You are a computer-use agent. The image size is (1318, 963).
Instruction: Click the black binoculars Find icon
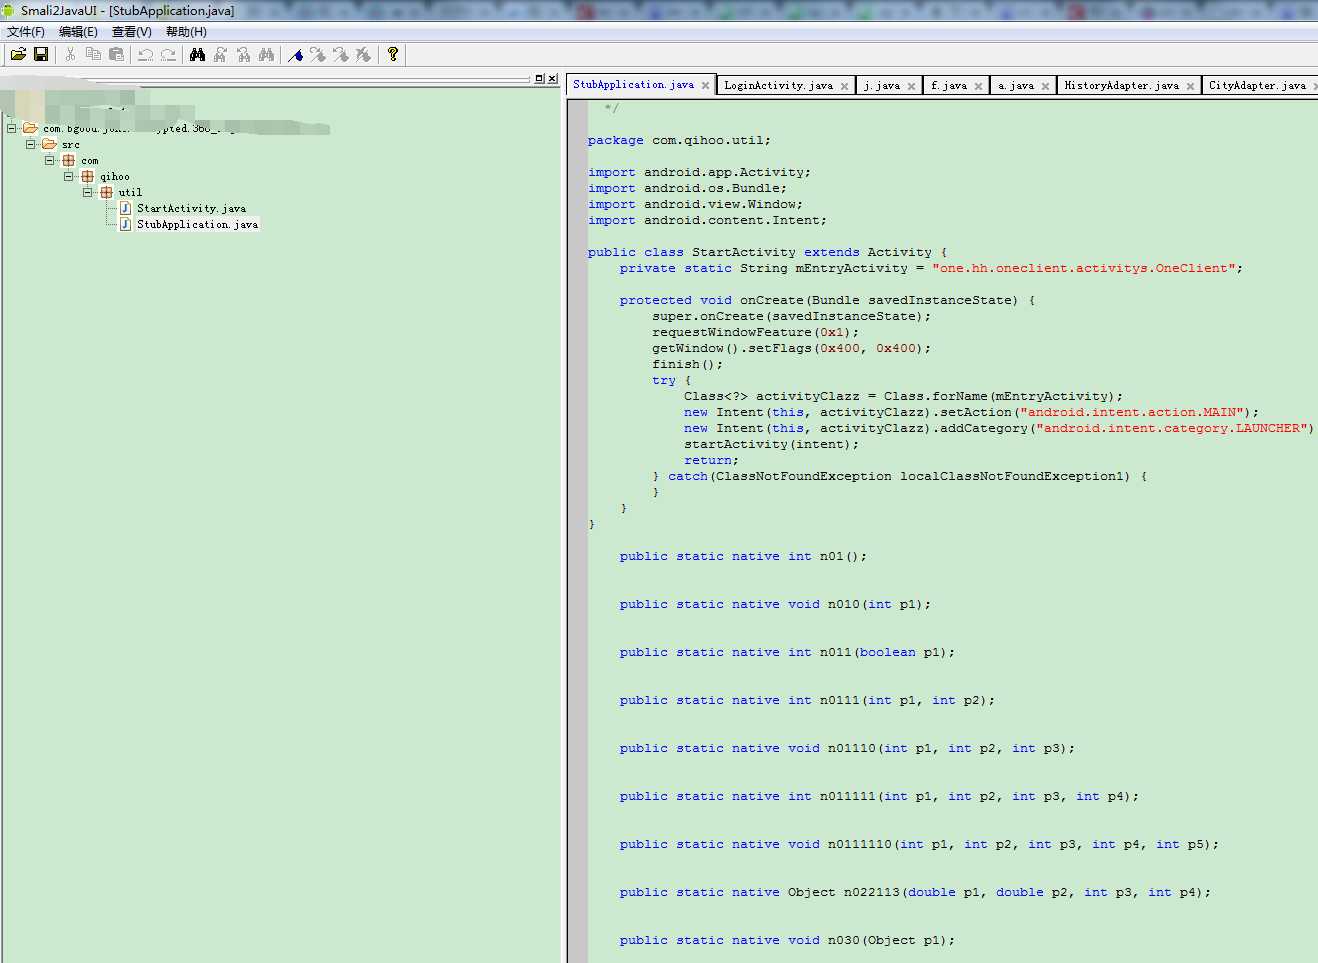tap(197, 55)
